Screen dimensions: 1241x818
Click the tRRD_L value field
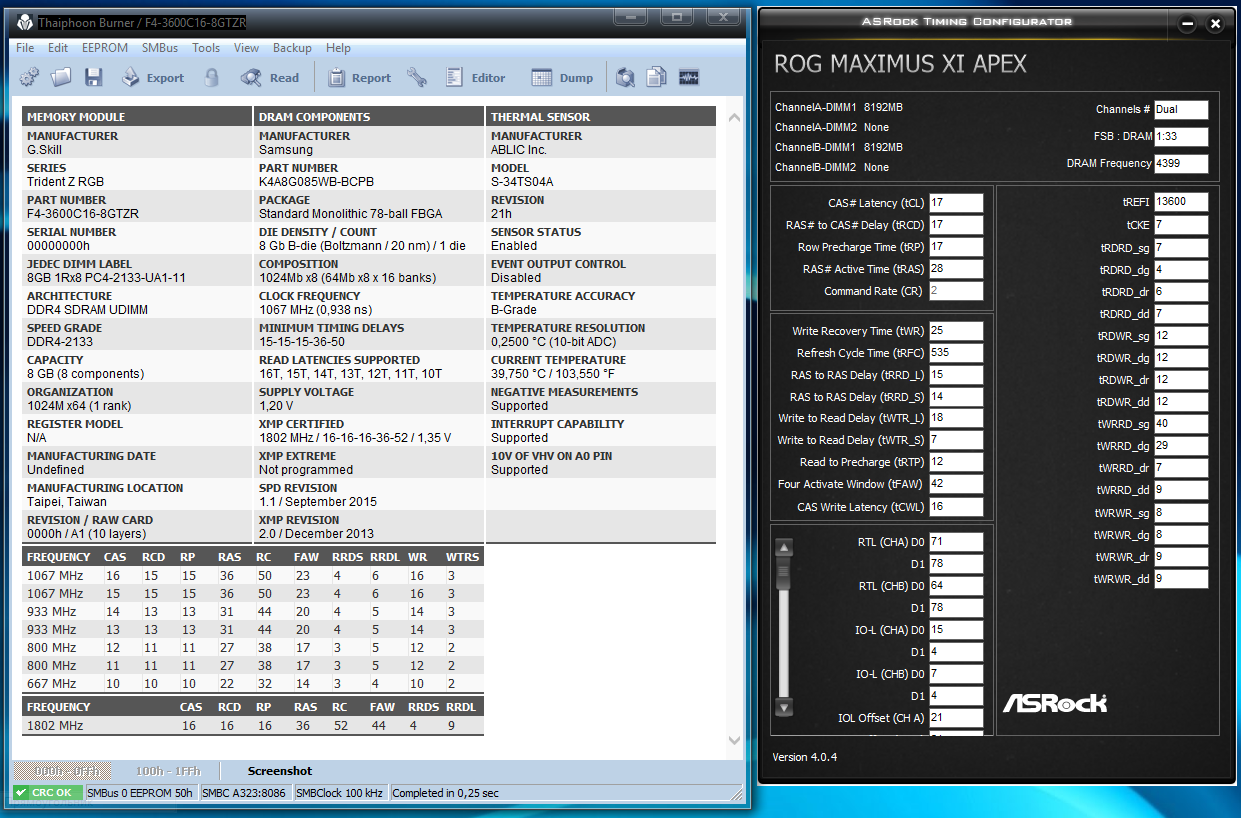point(956,375)
